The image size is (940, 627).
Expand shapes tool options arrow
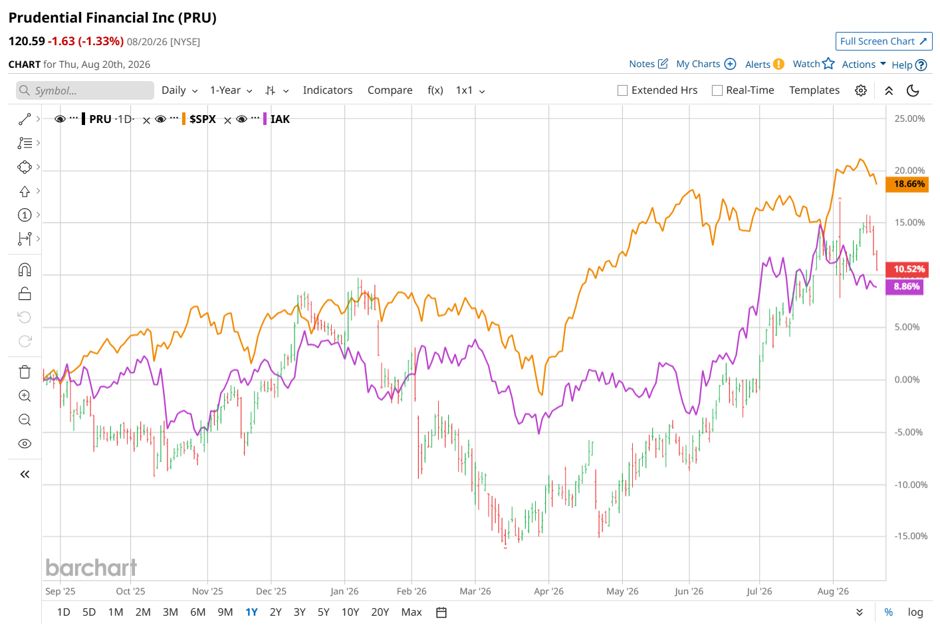(x=38, y=167)
